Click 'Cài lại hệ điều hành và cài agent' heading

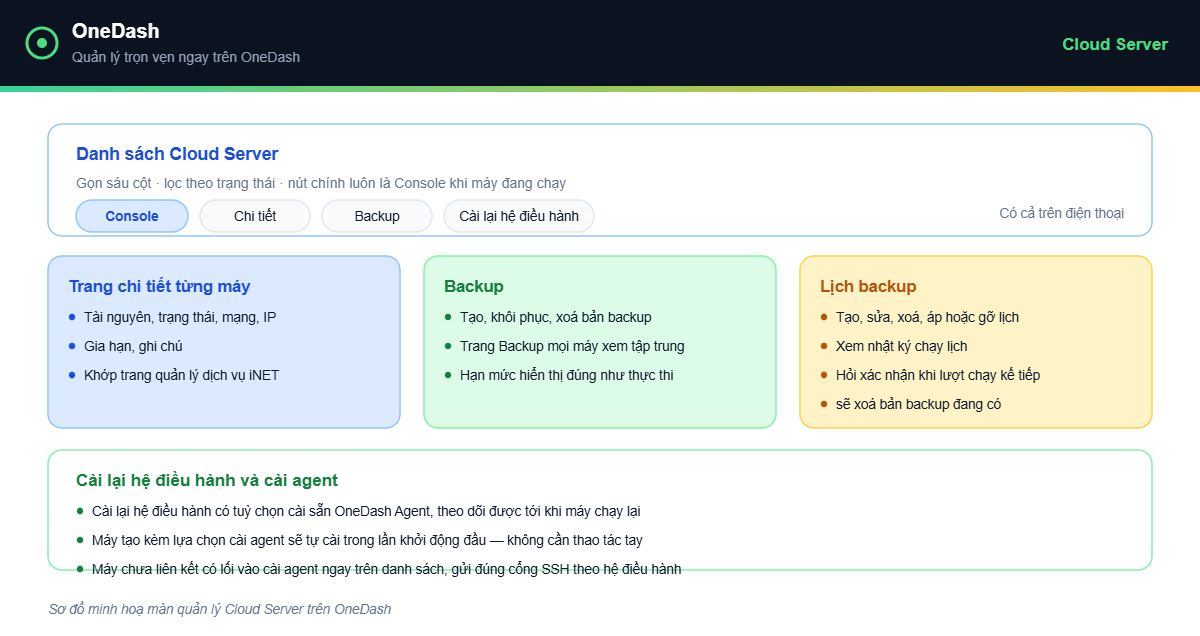click(207, 480)
